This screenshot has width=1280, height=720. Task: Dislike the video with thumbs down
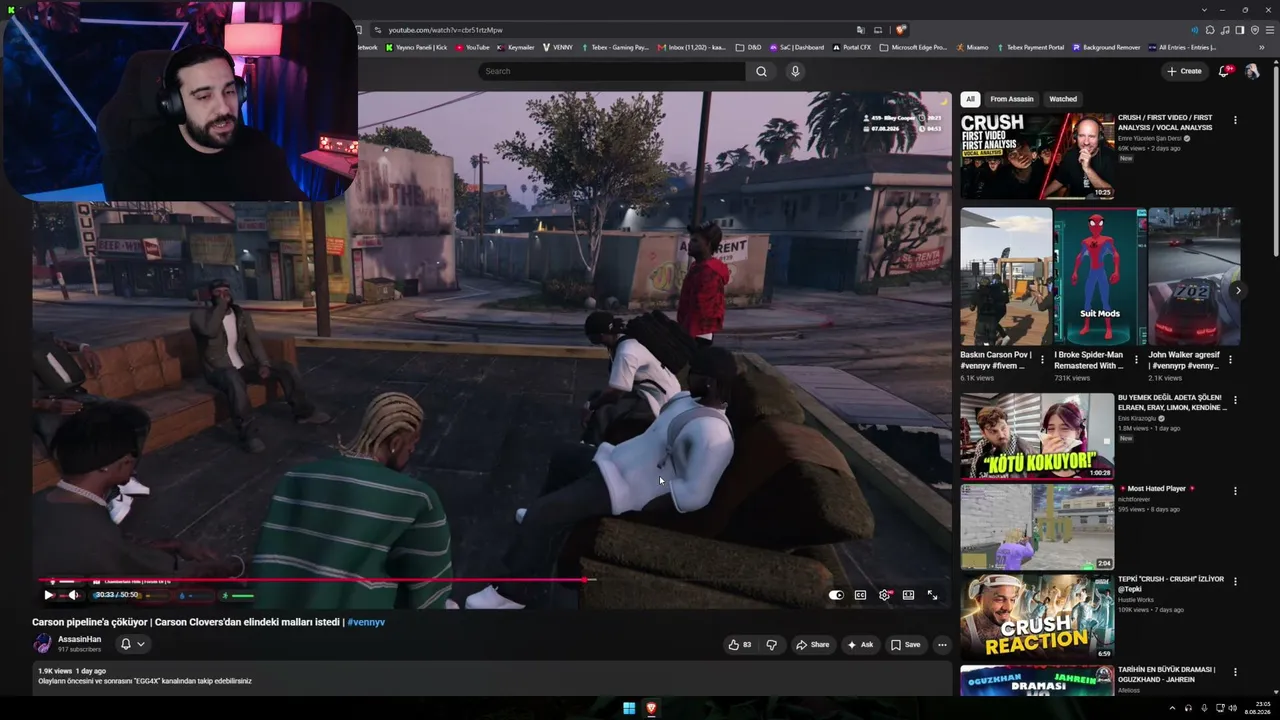(771, 645)
